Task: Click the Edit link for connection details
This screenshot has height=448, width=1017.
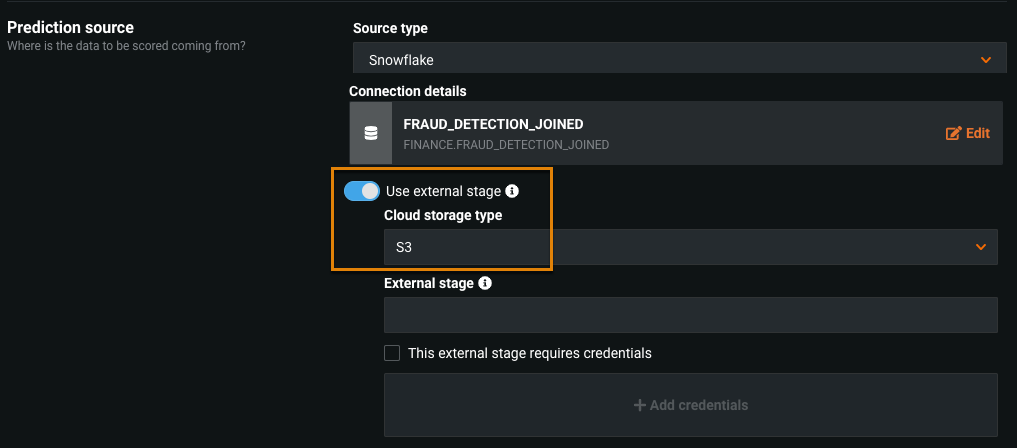Action: click(x=976, y=133)
